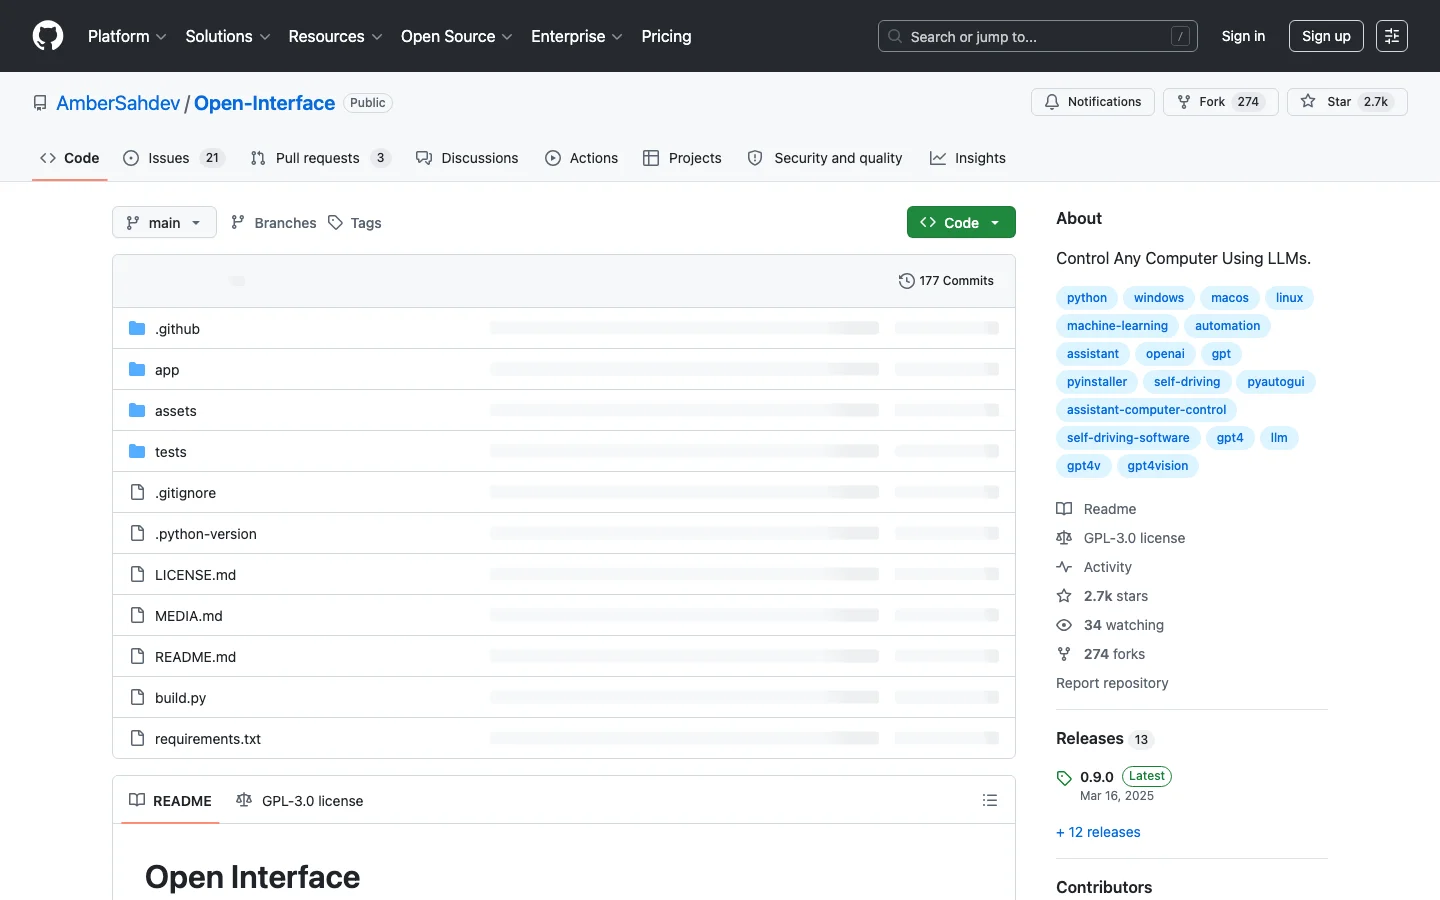Expand the Platform menu
Image resolution: width=1440 pixels, height=900 pixels.
click(127, 36)
